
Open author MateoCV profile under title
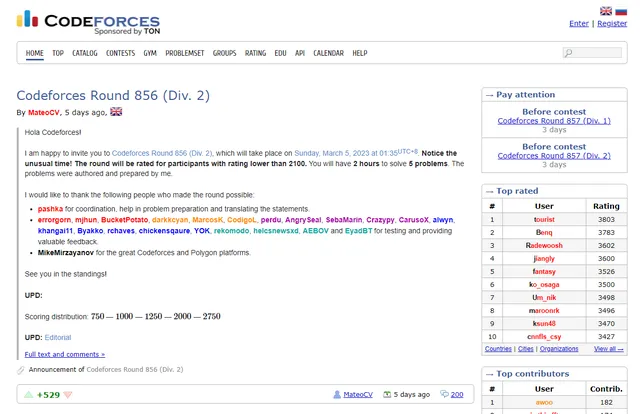click(44, 113)
